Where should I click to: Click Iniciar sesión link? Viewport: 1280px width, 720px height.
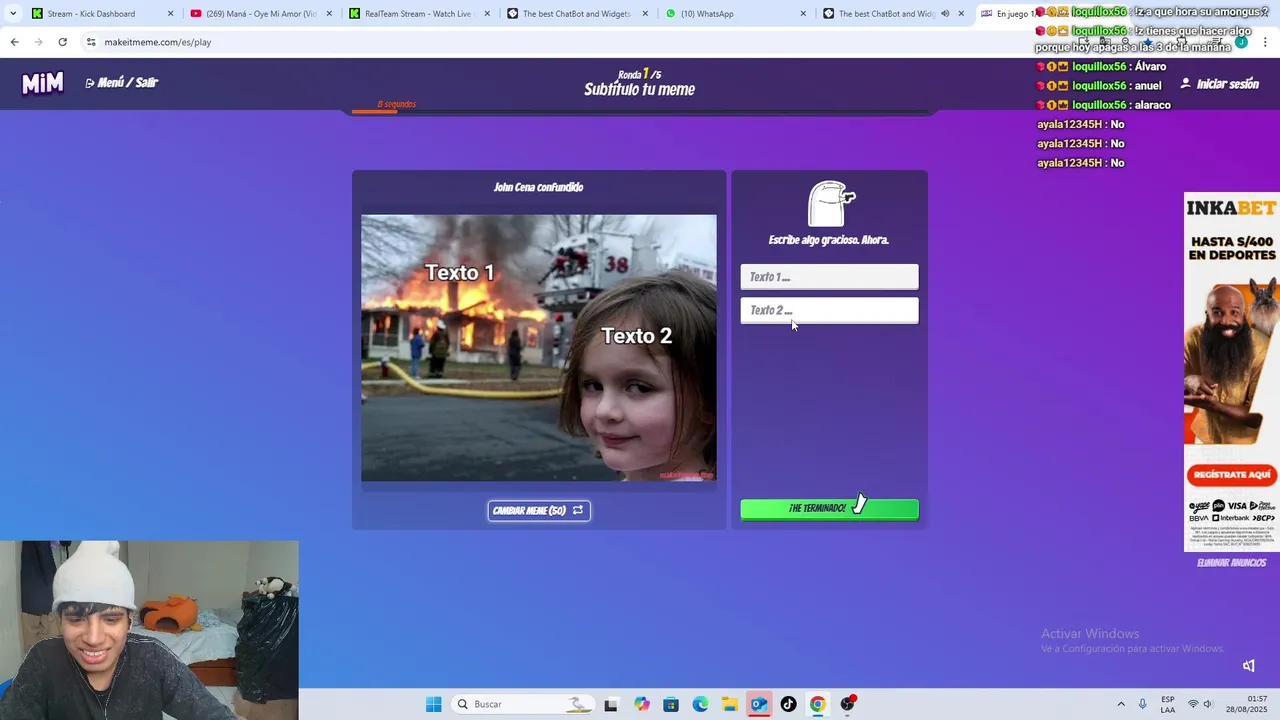[1219, 84]
